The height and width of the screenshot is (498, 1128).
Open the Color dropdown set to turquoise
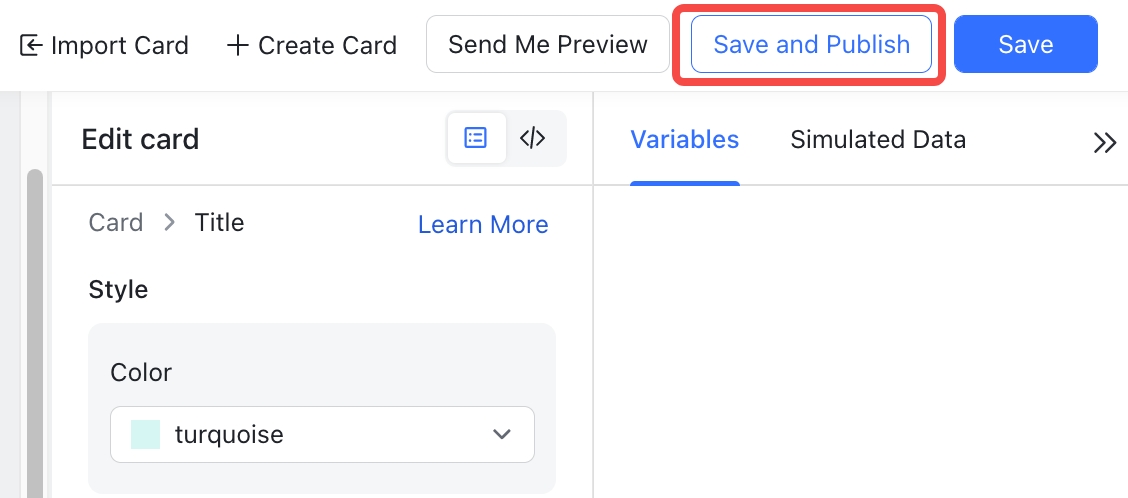[322, 434]
